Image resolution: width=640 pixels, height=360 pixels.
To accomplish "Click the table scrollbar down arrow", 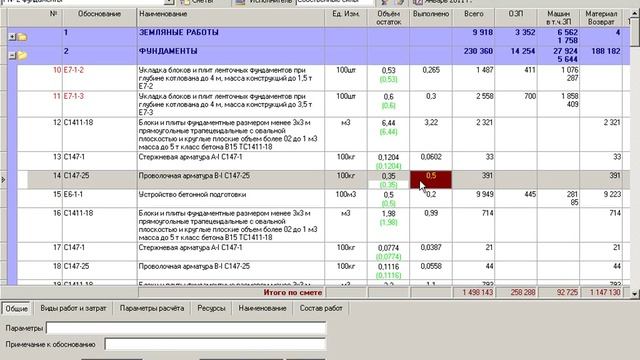I will tap(635, 293).
